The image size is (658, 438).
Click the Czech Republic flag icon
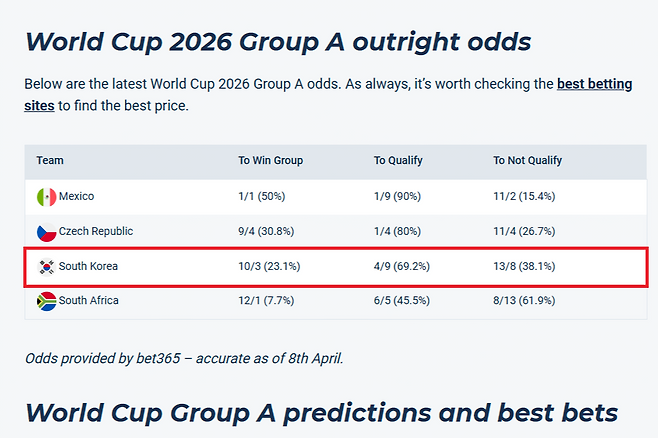pos(46,231)
